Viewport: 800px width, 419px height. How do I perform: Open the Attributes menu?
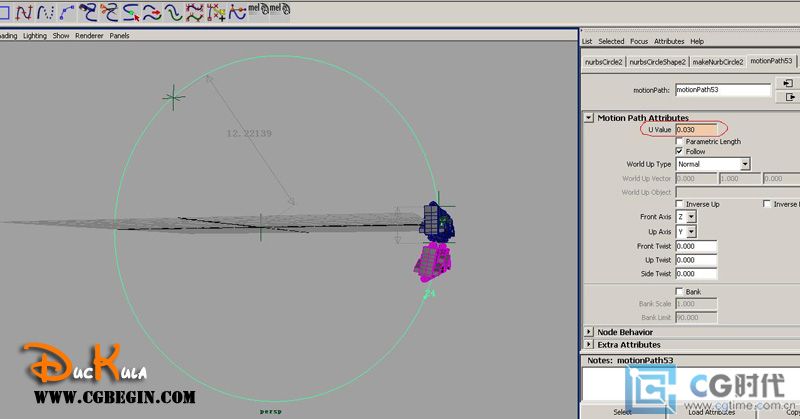click(669, 41)
